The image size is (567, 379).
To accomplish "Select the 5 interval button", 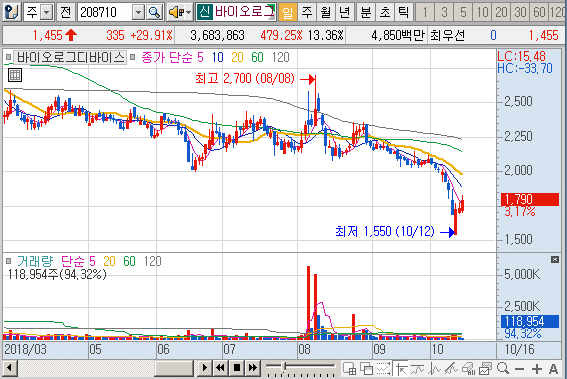I will click(x=463, y=12).
